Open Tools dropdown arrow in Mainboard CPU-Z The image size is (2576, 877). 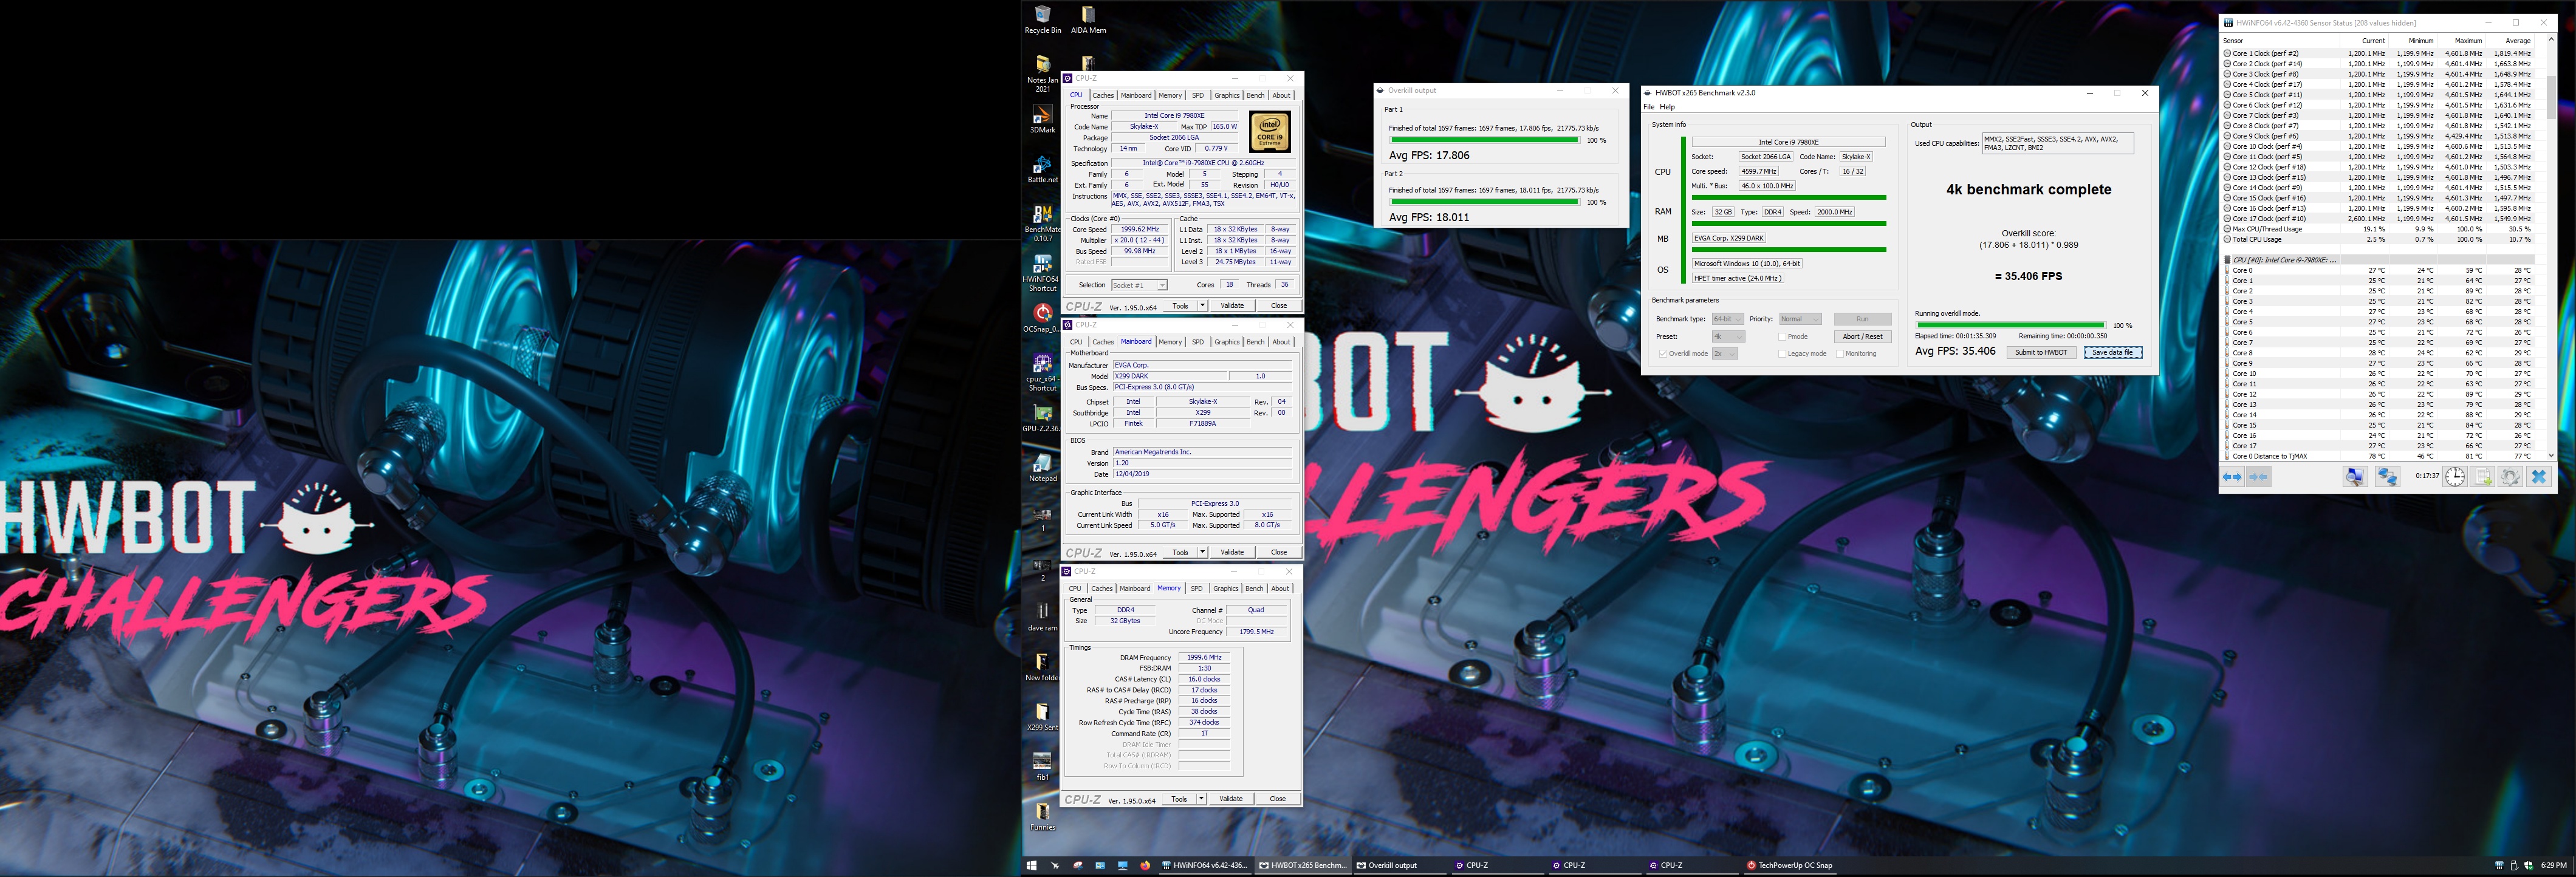(1202, 552)
